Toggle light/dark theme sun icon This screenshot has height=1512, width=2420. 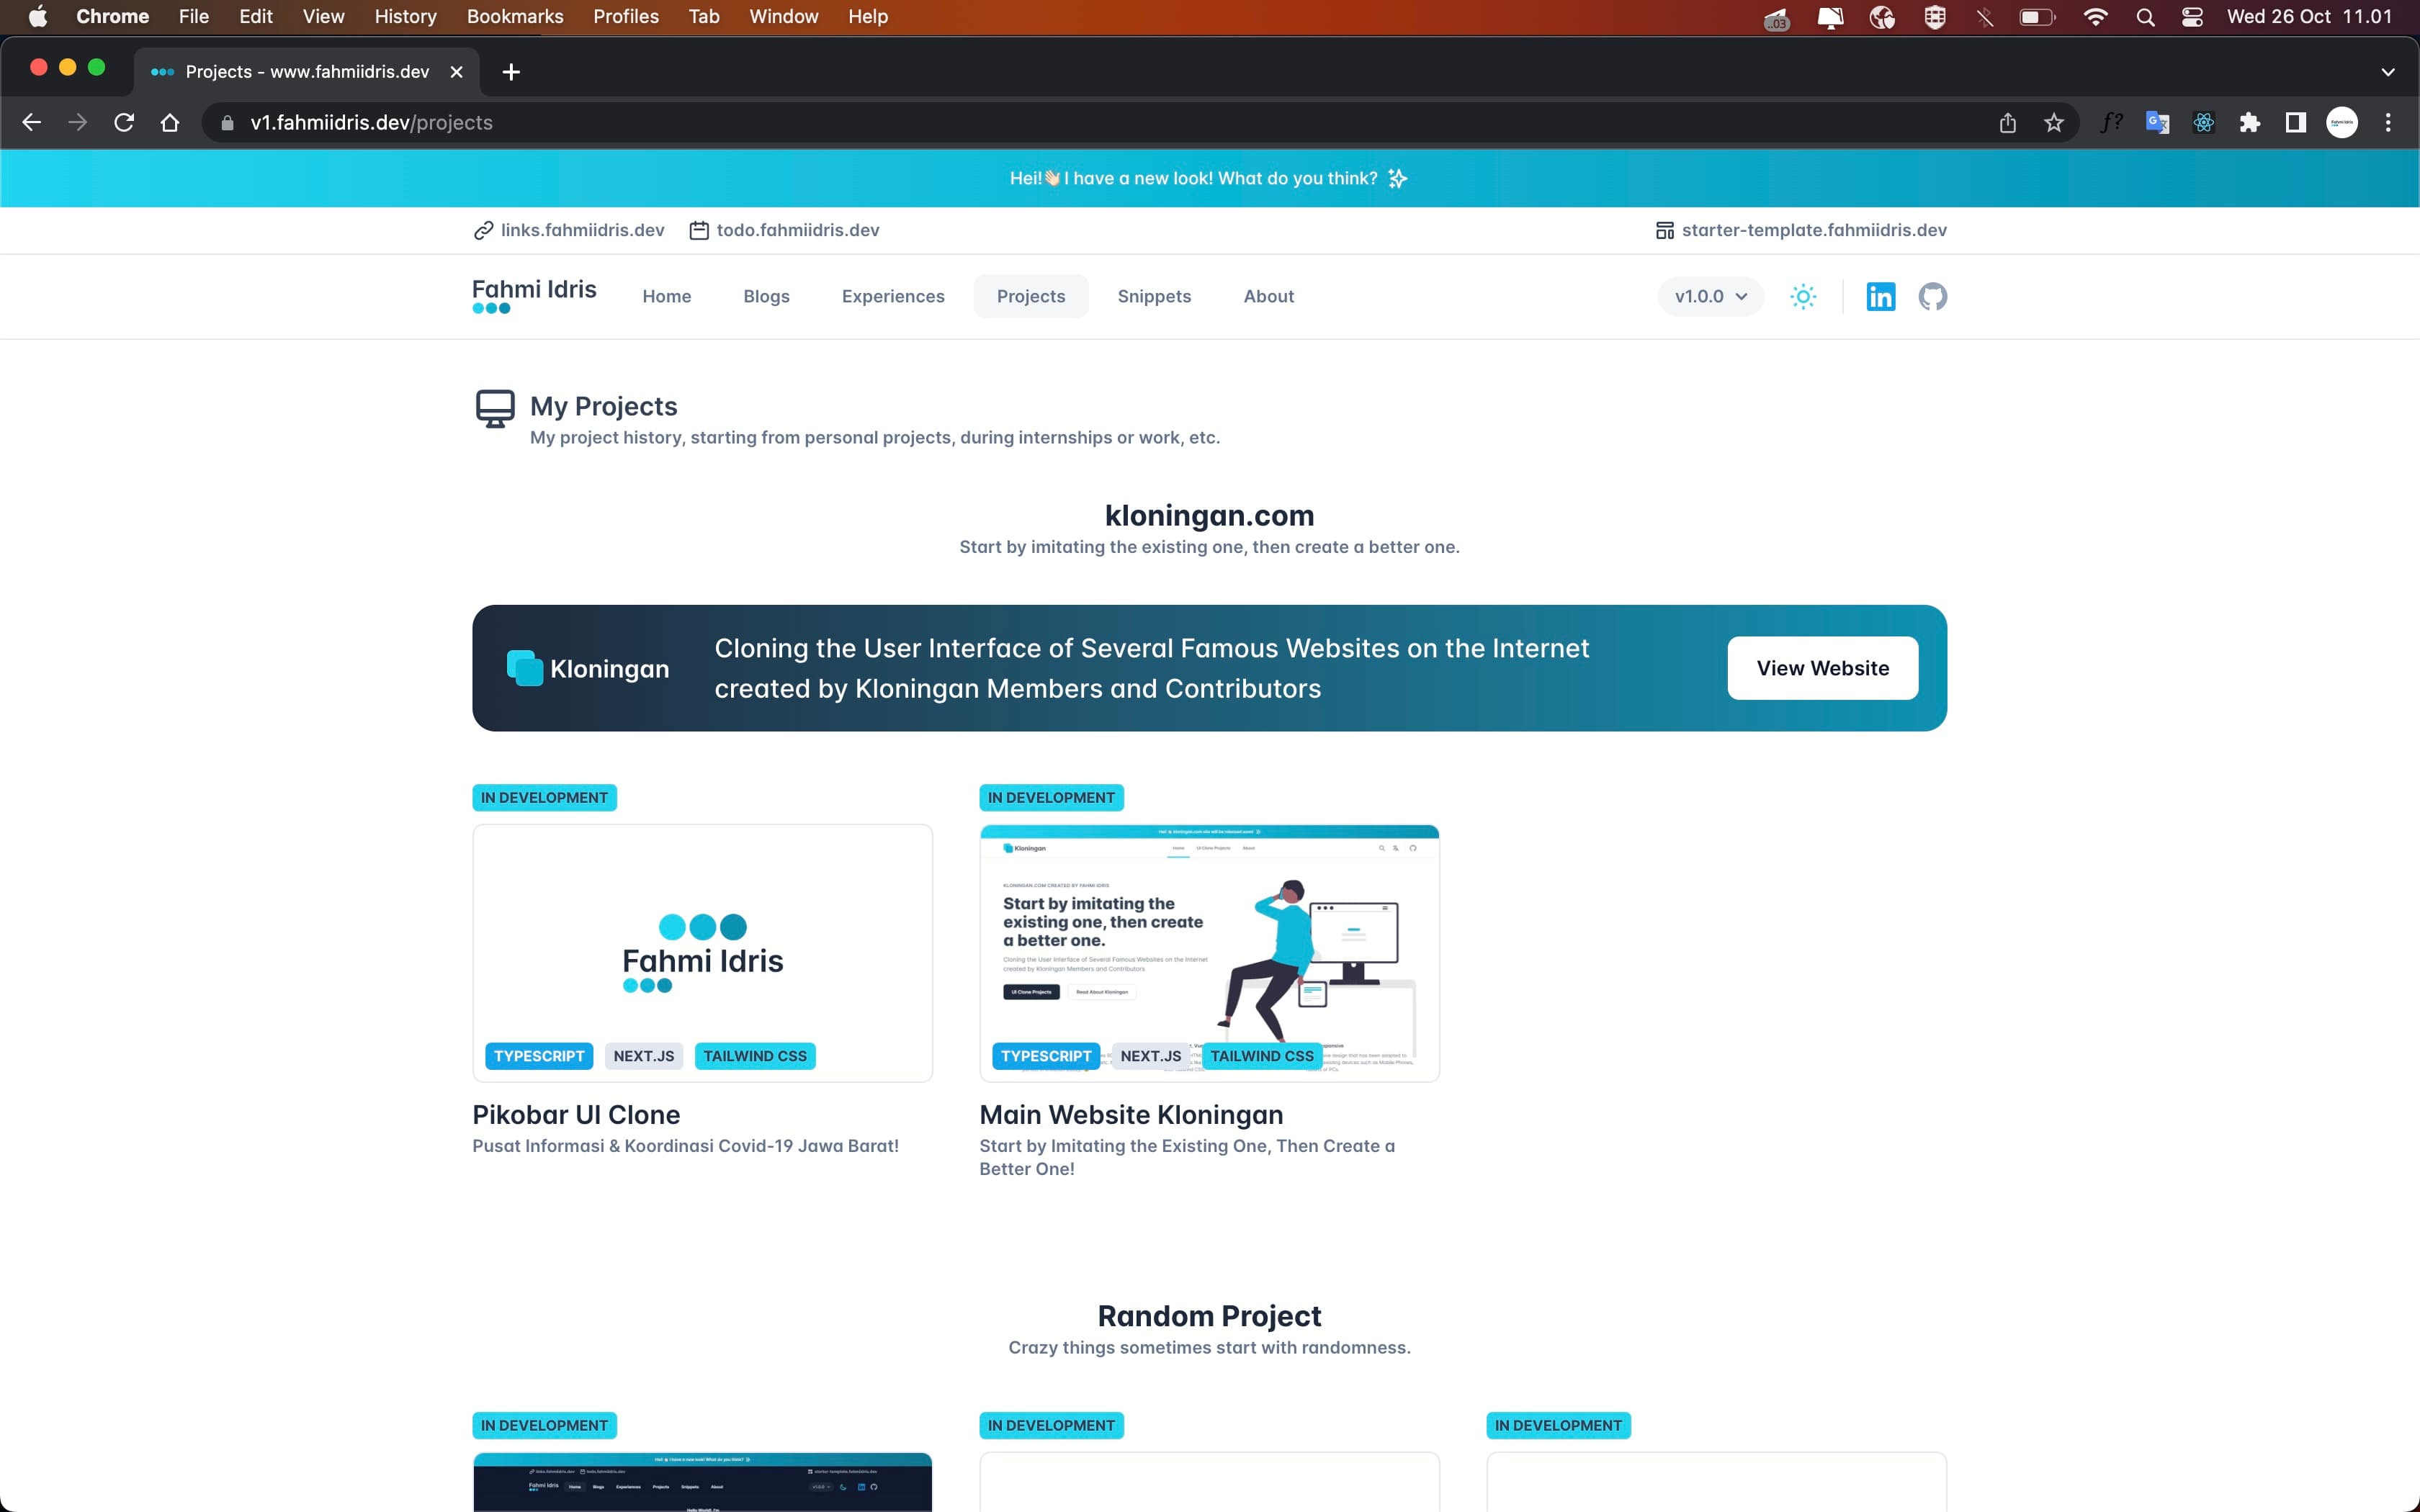click(x=1803, y=297)
